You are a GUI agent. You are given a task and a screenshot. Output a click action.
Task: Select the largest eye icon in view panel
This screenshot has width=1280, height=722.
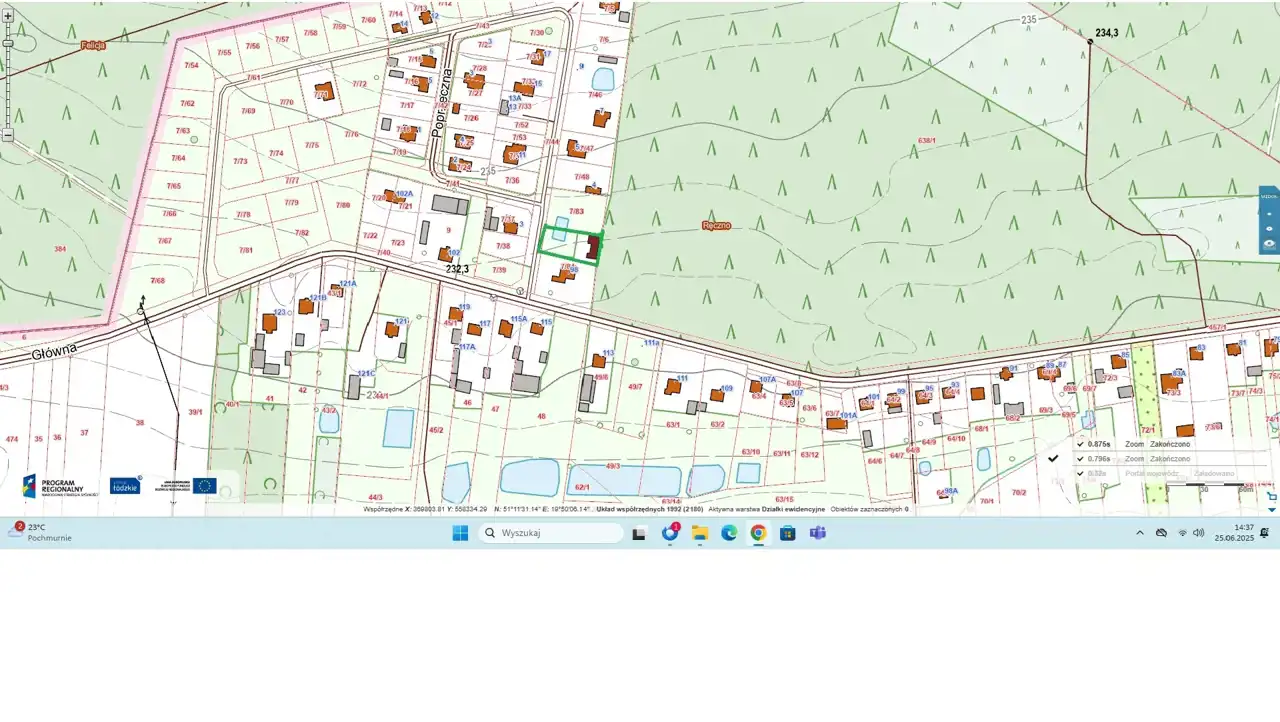(x=1269, y=244)
